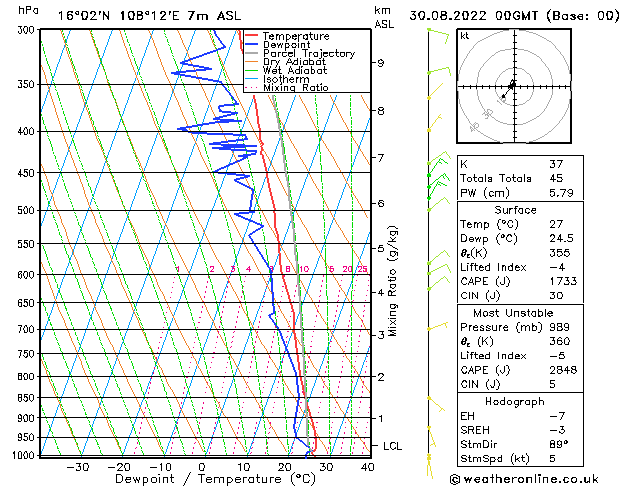This screenshot has width=629, height=486.
Task: Click the 'Temperature' legend entry
Action: tap(296, 36)
